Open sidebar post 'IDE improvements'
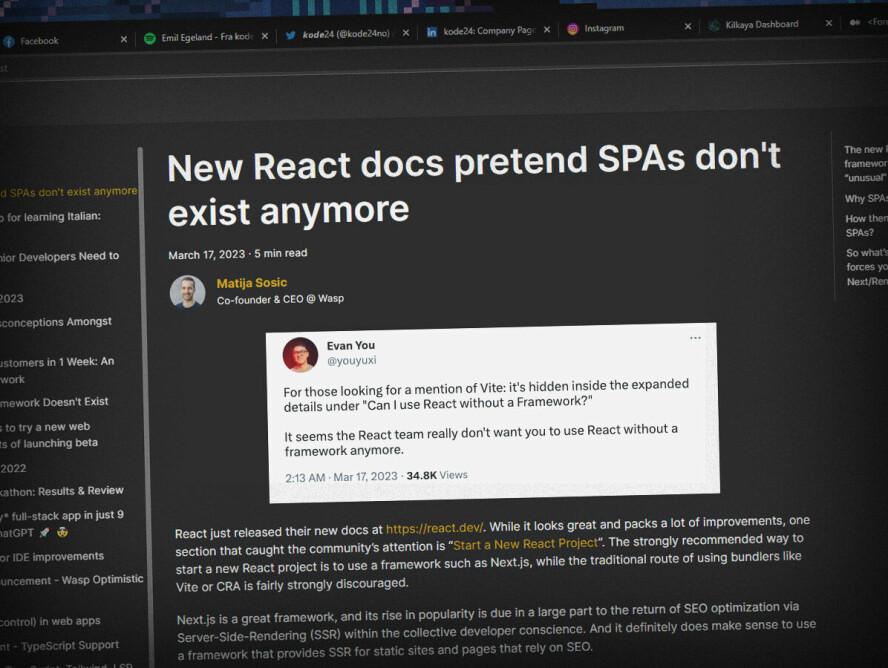Screen dimensions: 888x668 click(52, 557)
